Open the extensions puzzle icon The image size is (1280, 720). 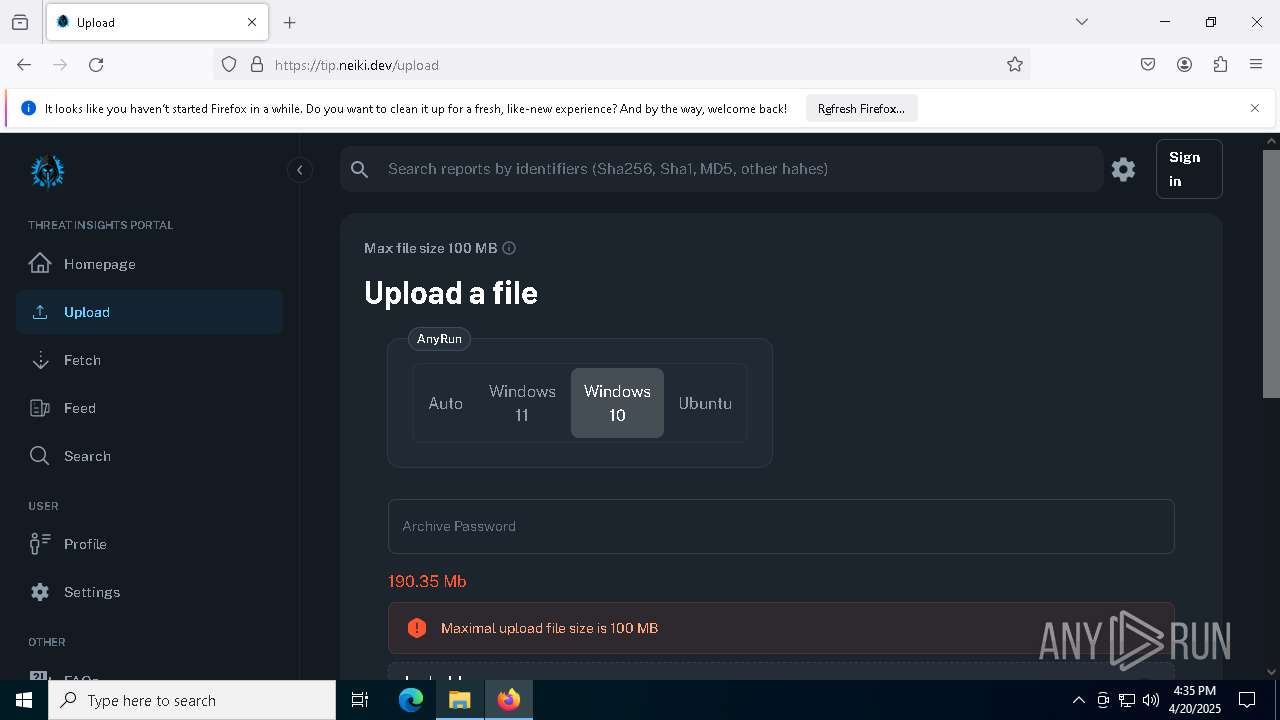pos(1220,64)
